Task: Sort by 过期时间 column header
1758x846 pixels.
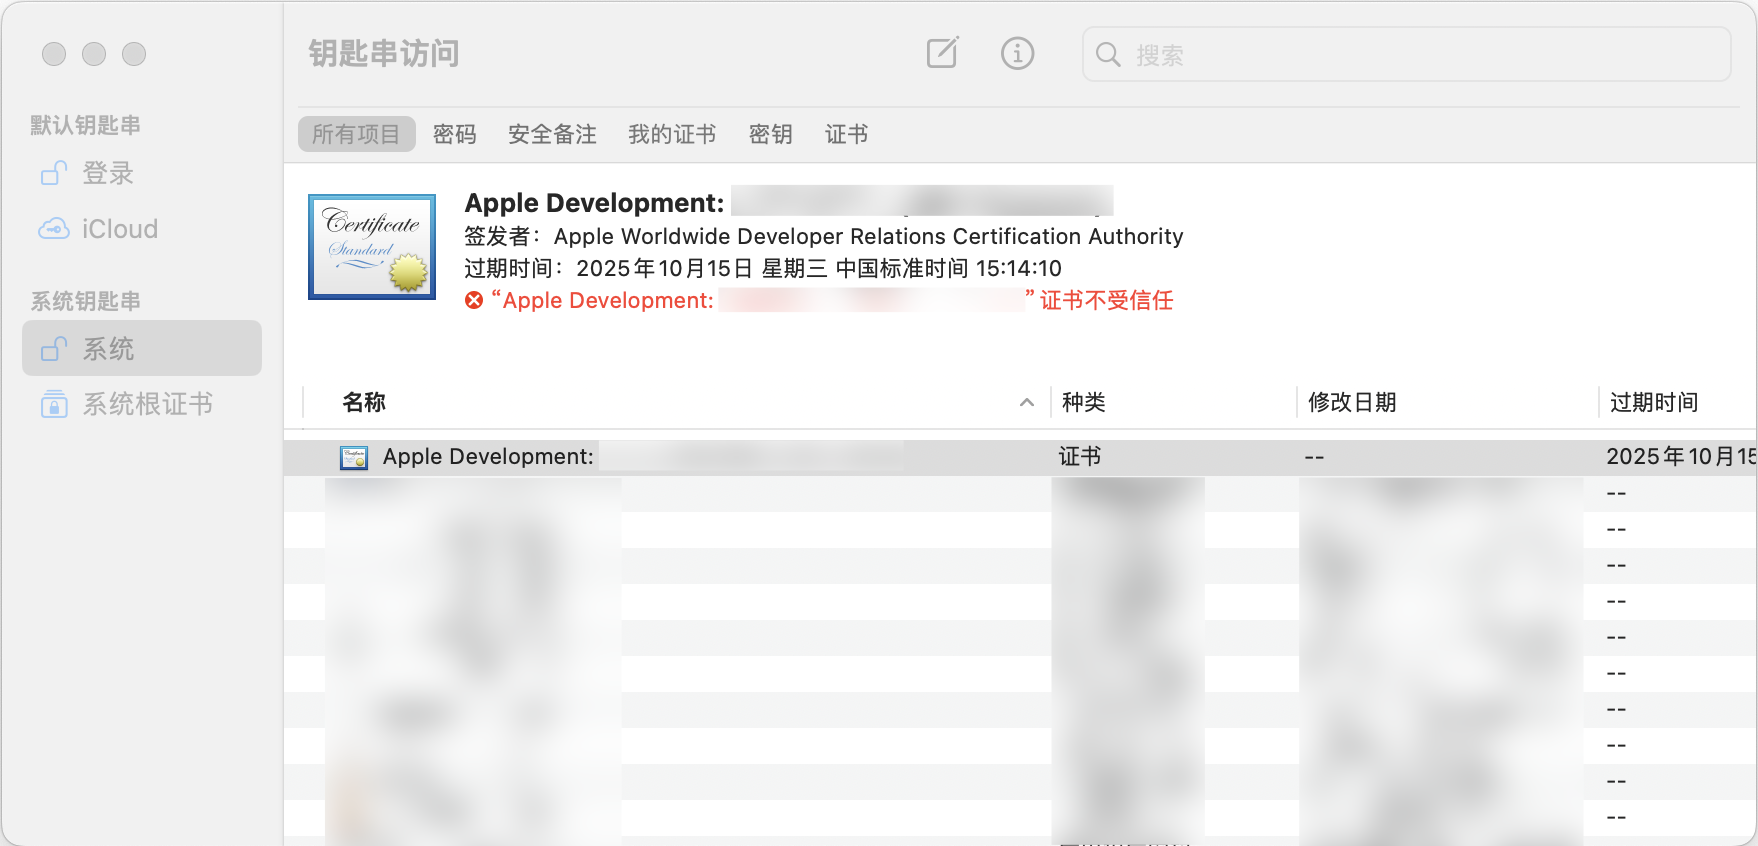Action: point(1654,402)
